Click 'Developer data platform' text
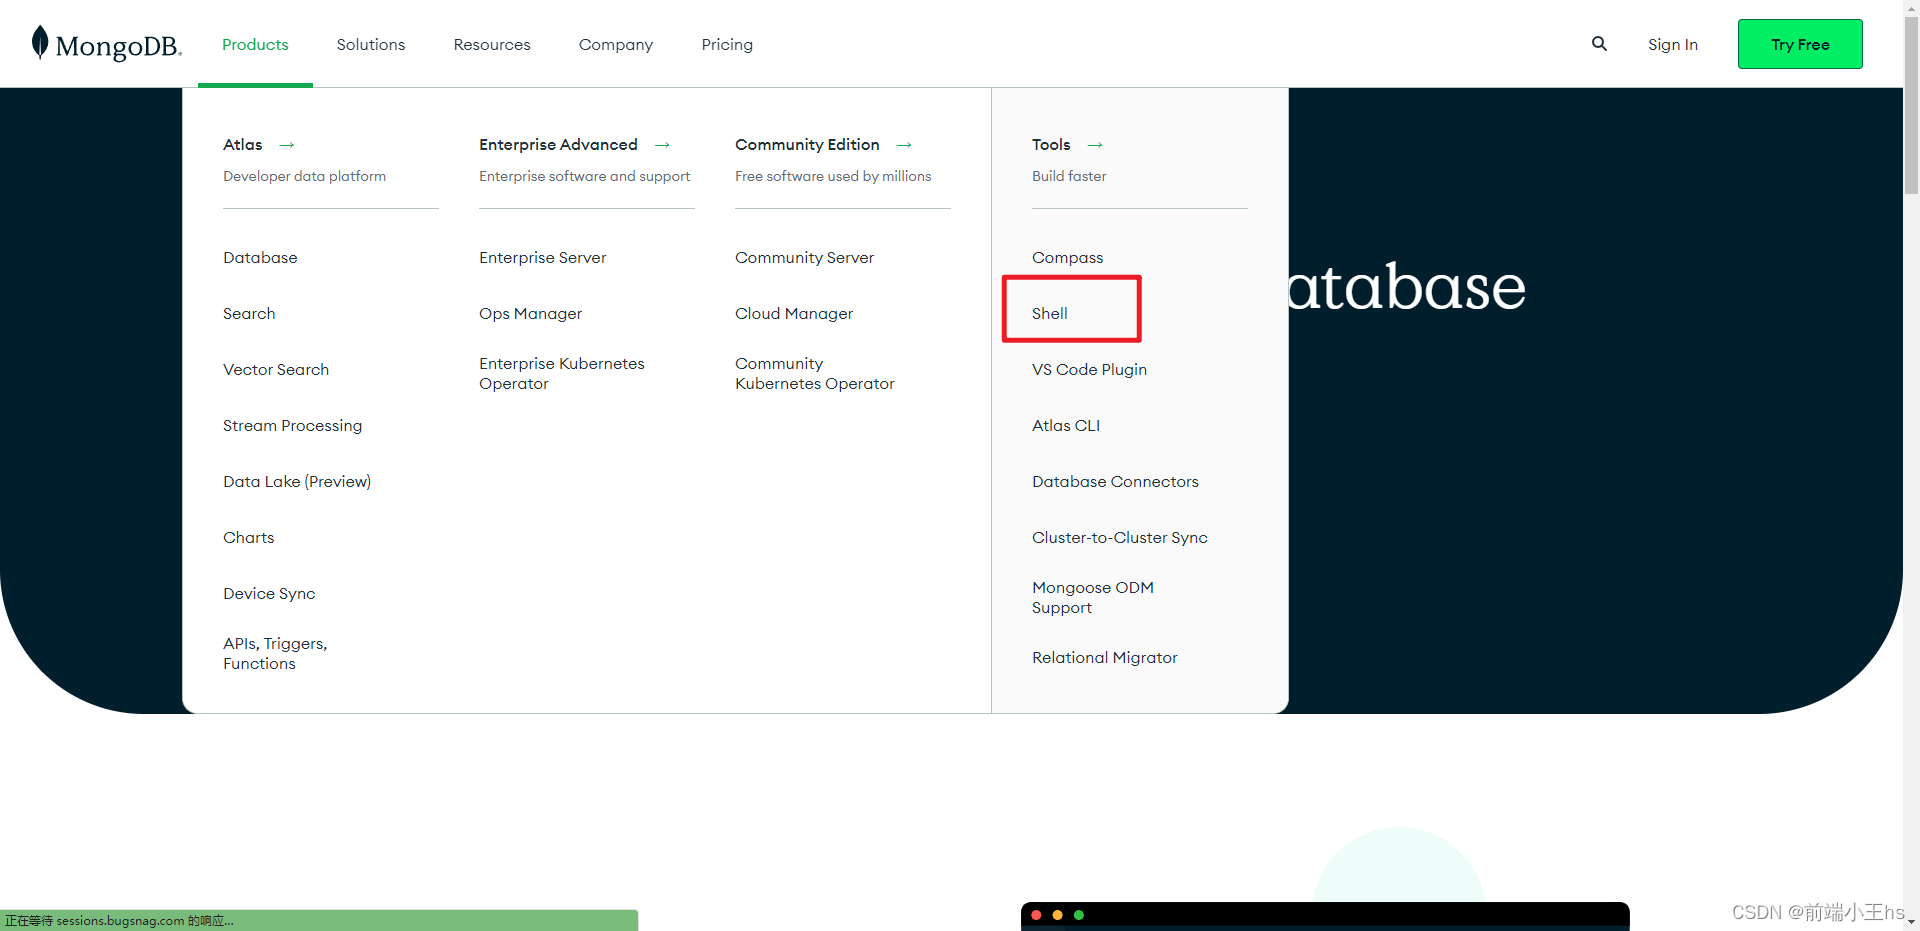The image size is (1920, 931). pos(304,176)
